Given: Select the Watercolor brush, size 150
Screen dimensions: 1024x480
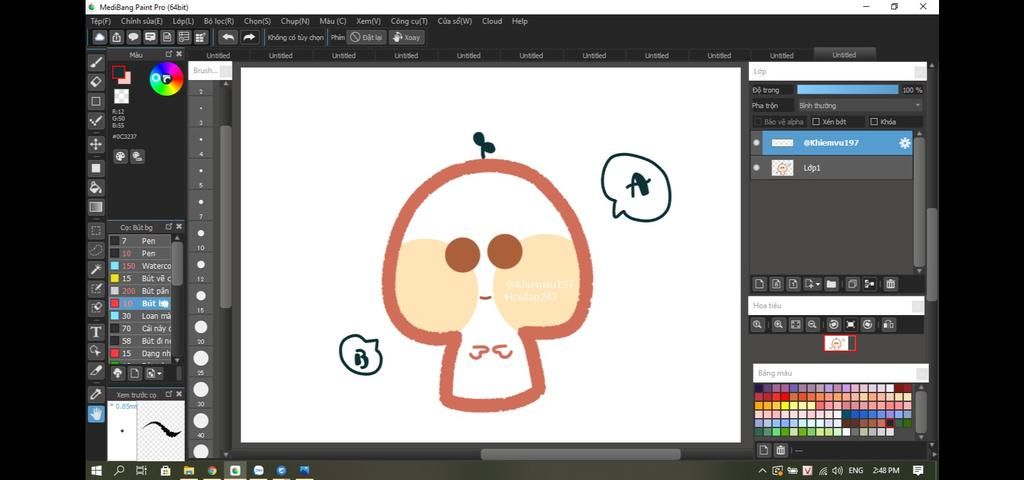Looking at the screenshot, I should click(140, 266).
